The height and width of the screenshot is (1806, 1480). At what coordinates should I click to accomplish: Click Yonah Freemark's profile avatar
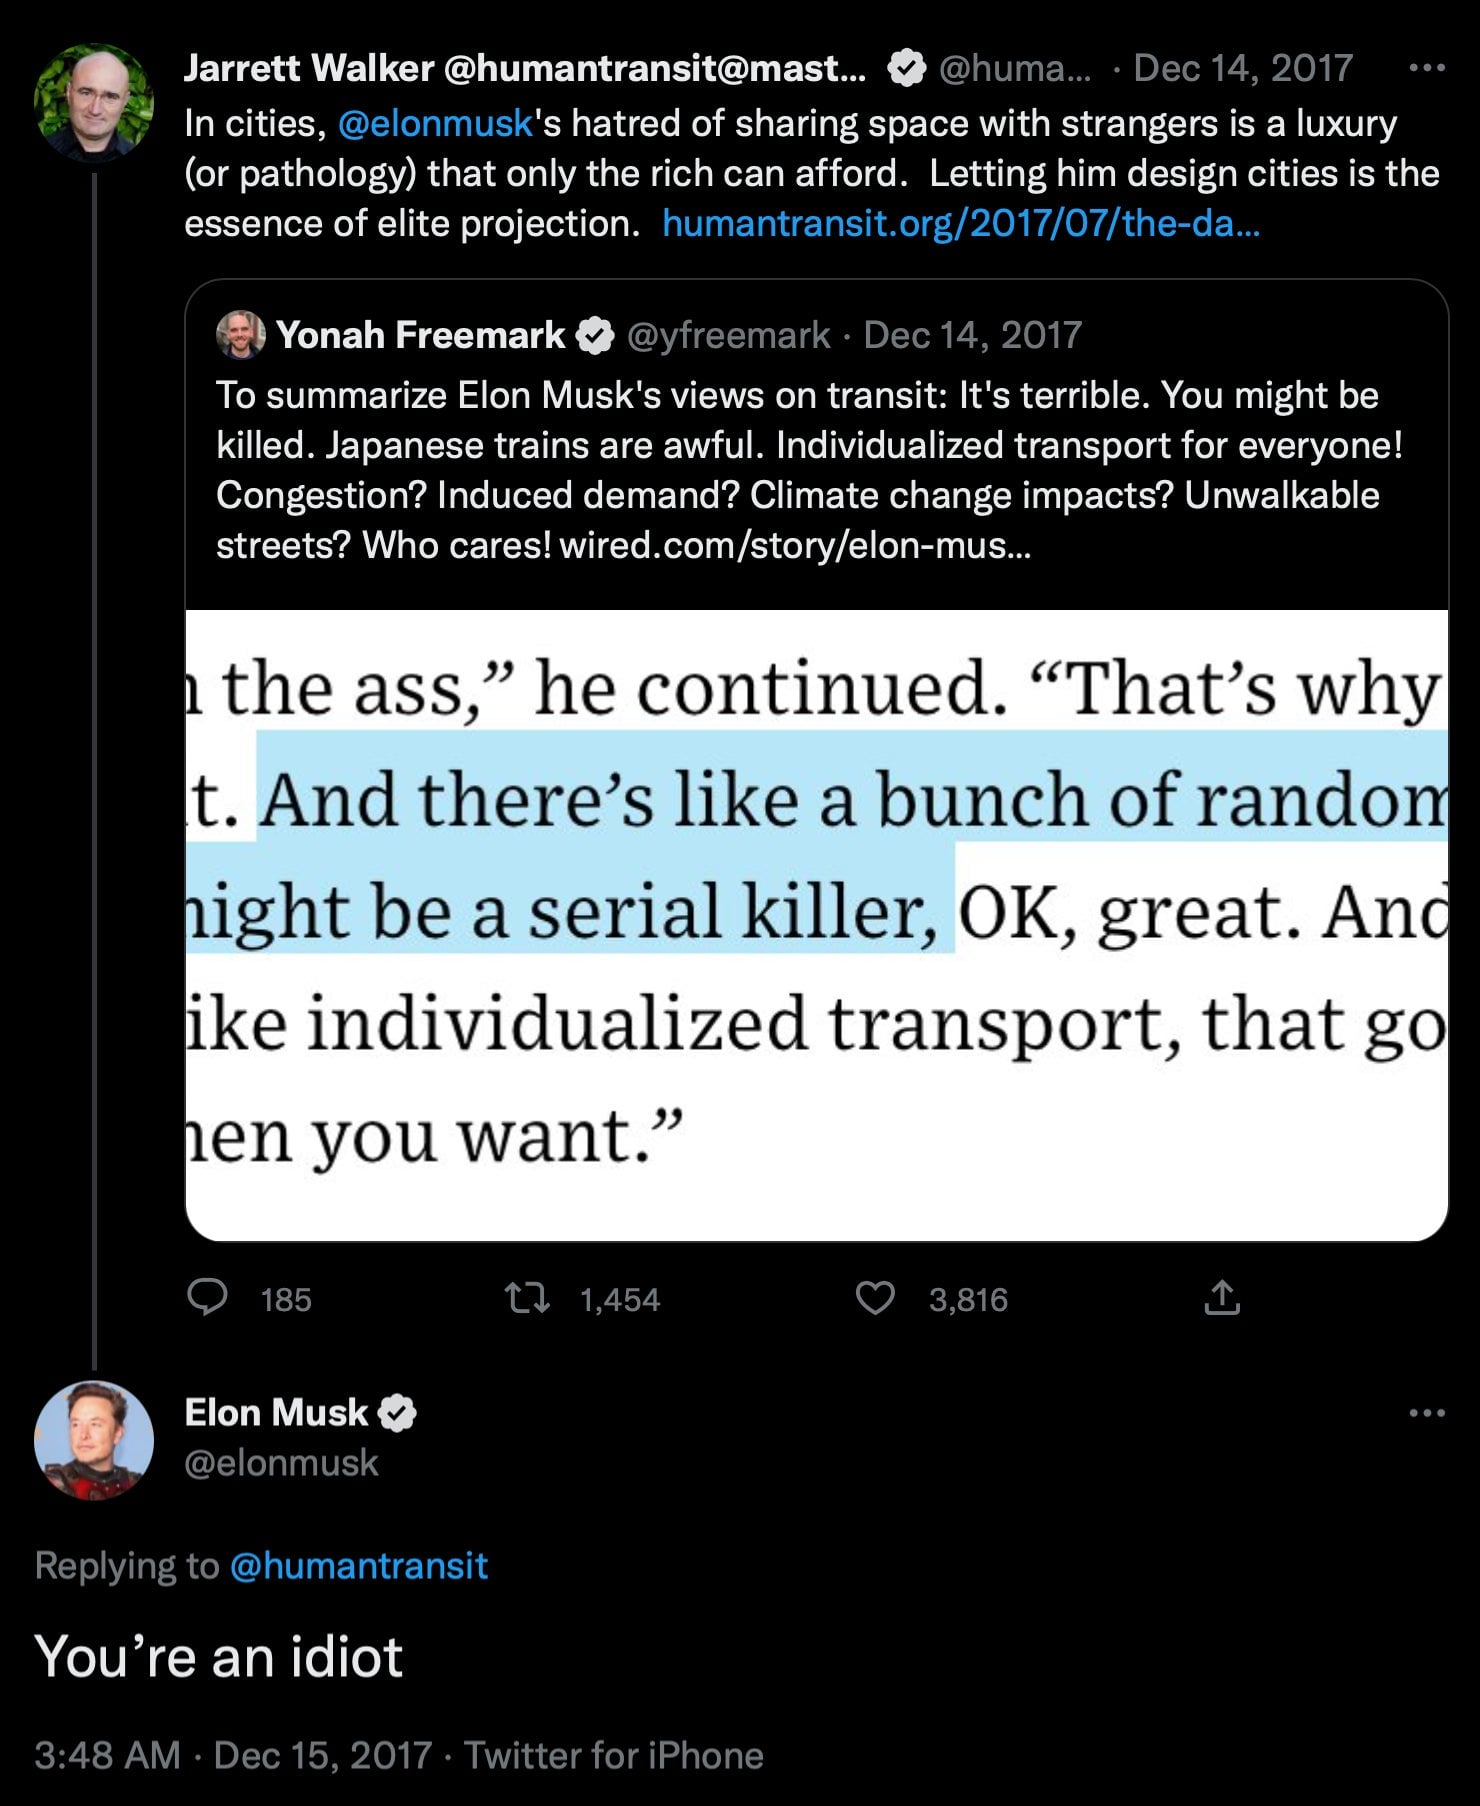tap(241, 334)
